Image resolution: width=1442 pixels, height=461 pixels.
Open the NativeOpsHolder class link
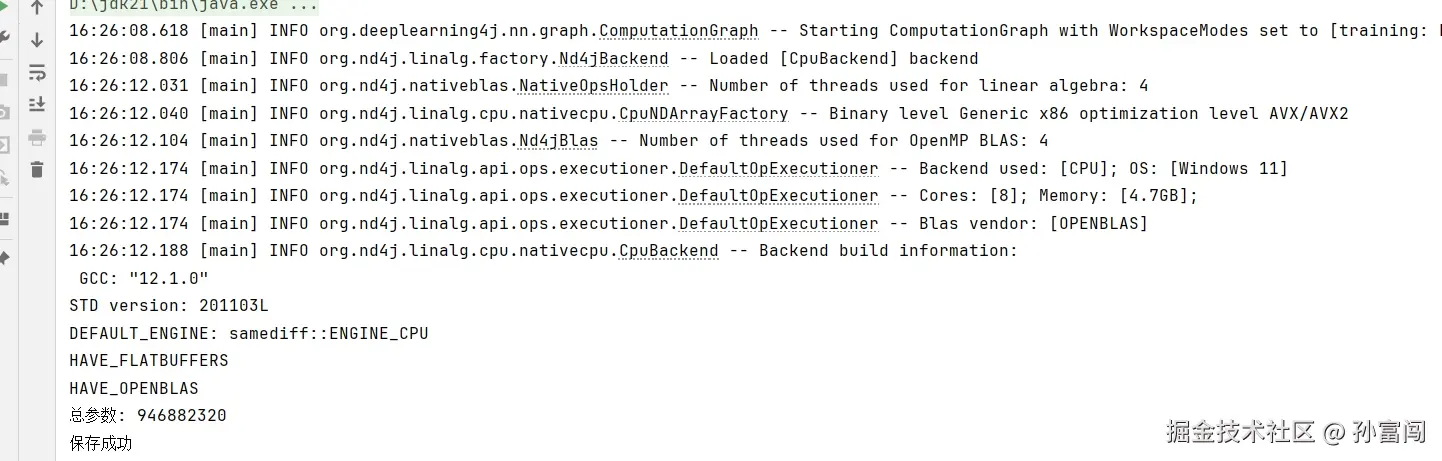point(593,86)
